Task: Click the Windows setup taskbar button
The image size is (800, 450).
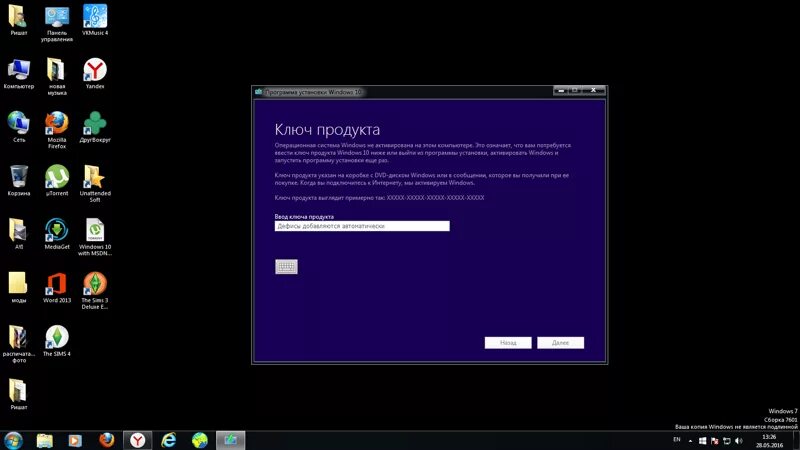Action: pyautogui.click(x=231, y=440)
